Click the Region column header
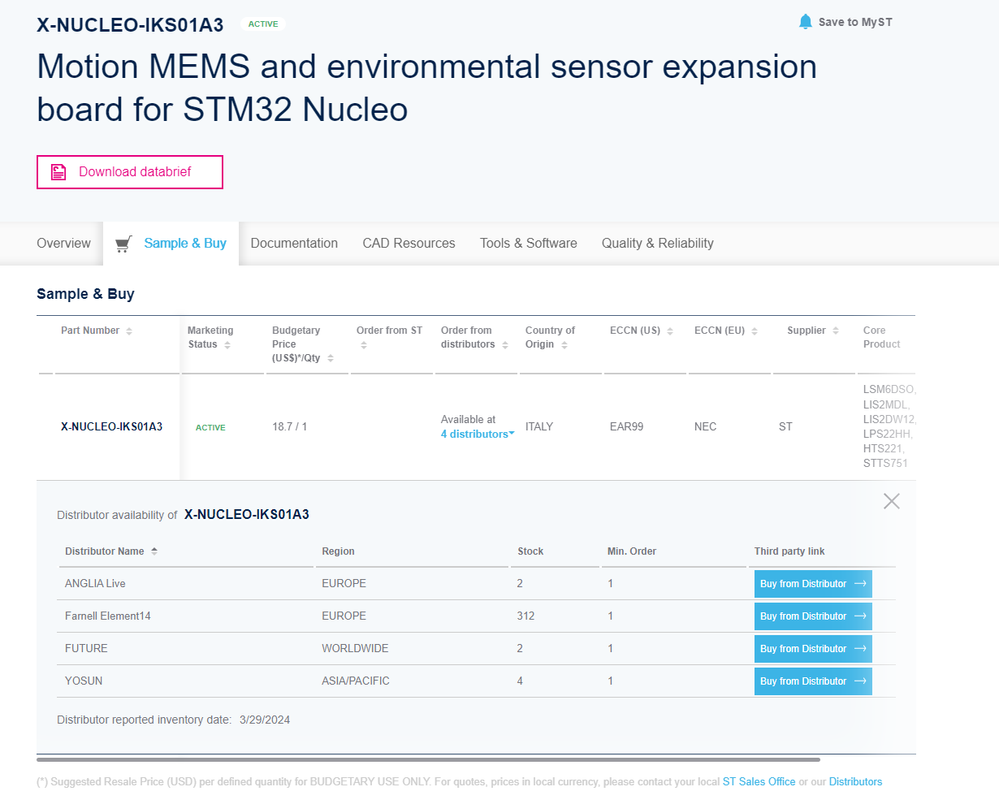This screenshot has height=804, width=999. pyautogui.click(x=338, y=551)
